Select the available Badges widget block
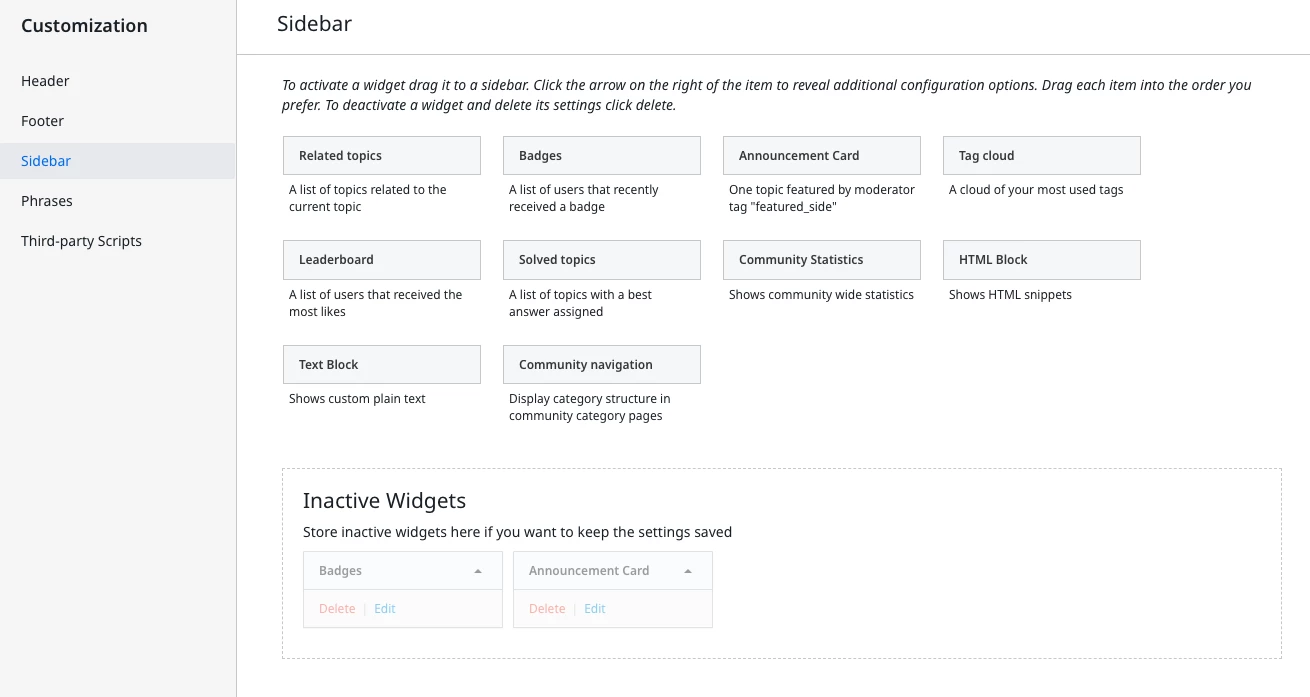The image size is (1310, 697). (x=601, y=156)
